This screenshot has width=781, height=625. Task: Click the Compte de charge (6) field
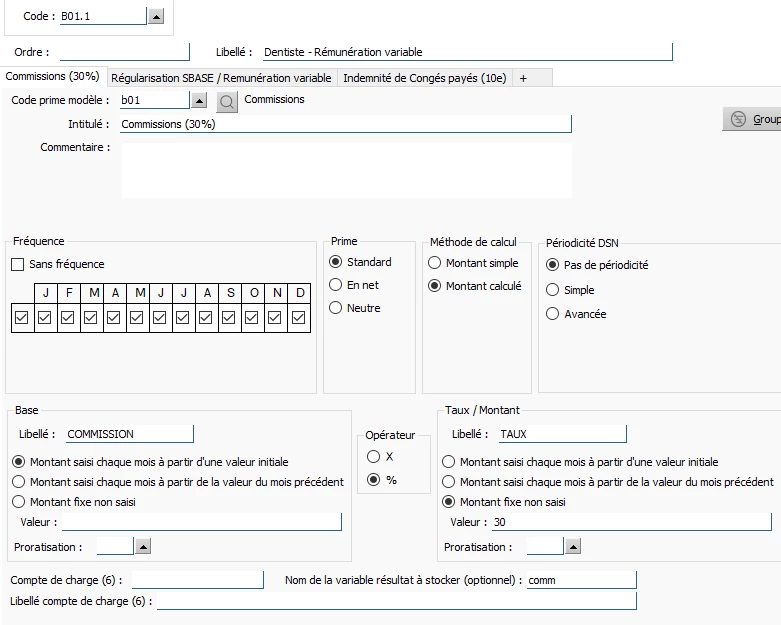(197, 580)
